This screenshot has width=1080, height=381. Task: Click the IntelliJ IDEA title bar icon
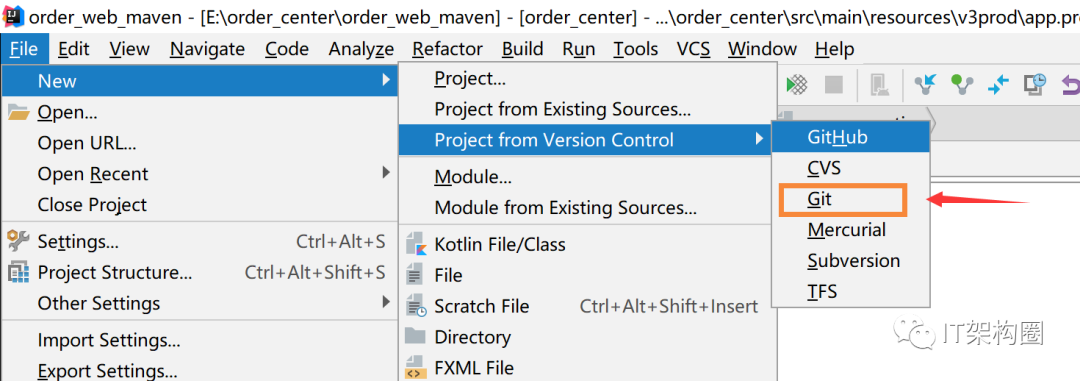12,16
